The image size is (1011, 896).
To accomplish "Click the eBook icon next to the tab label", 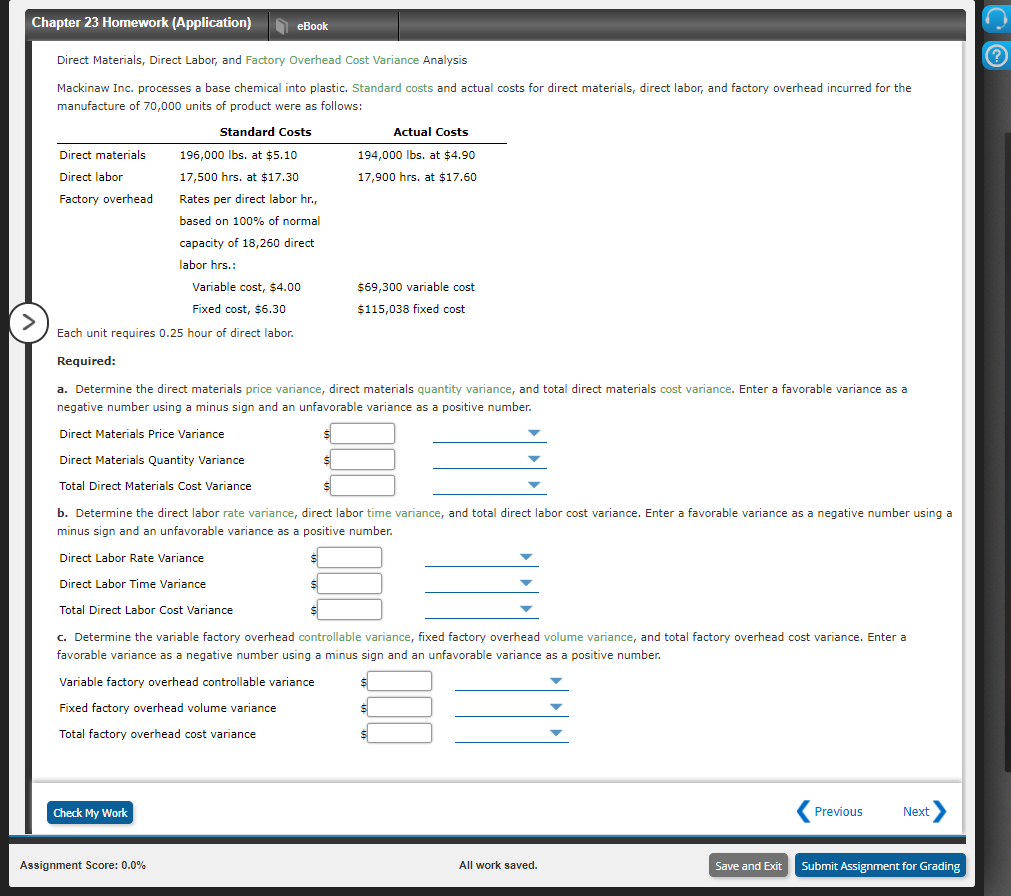I will click(282, 25).
